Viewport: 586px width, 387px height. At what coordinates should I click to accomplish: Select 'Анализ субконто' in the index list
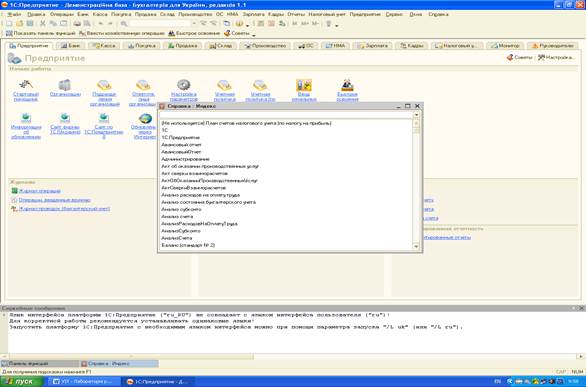(x=181, y=209)
